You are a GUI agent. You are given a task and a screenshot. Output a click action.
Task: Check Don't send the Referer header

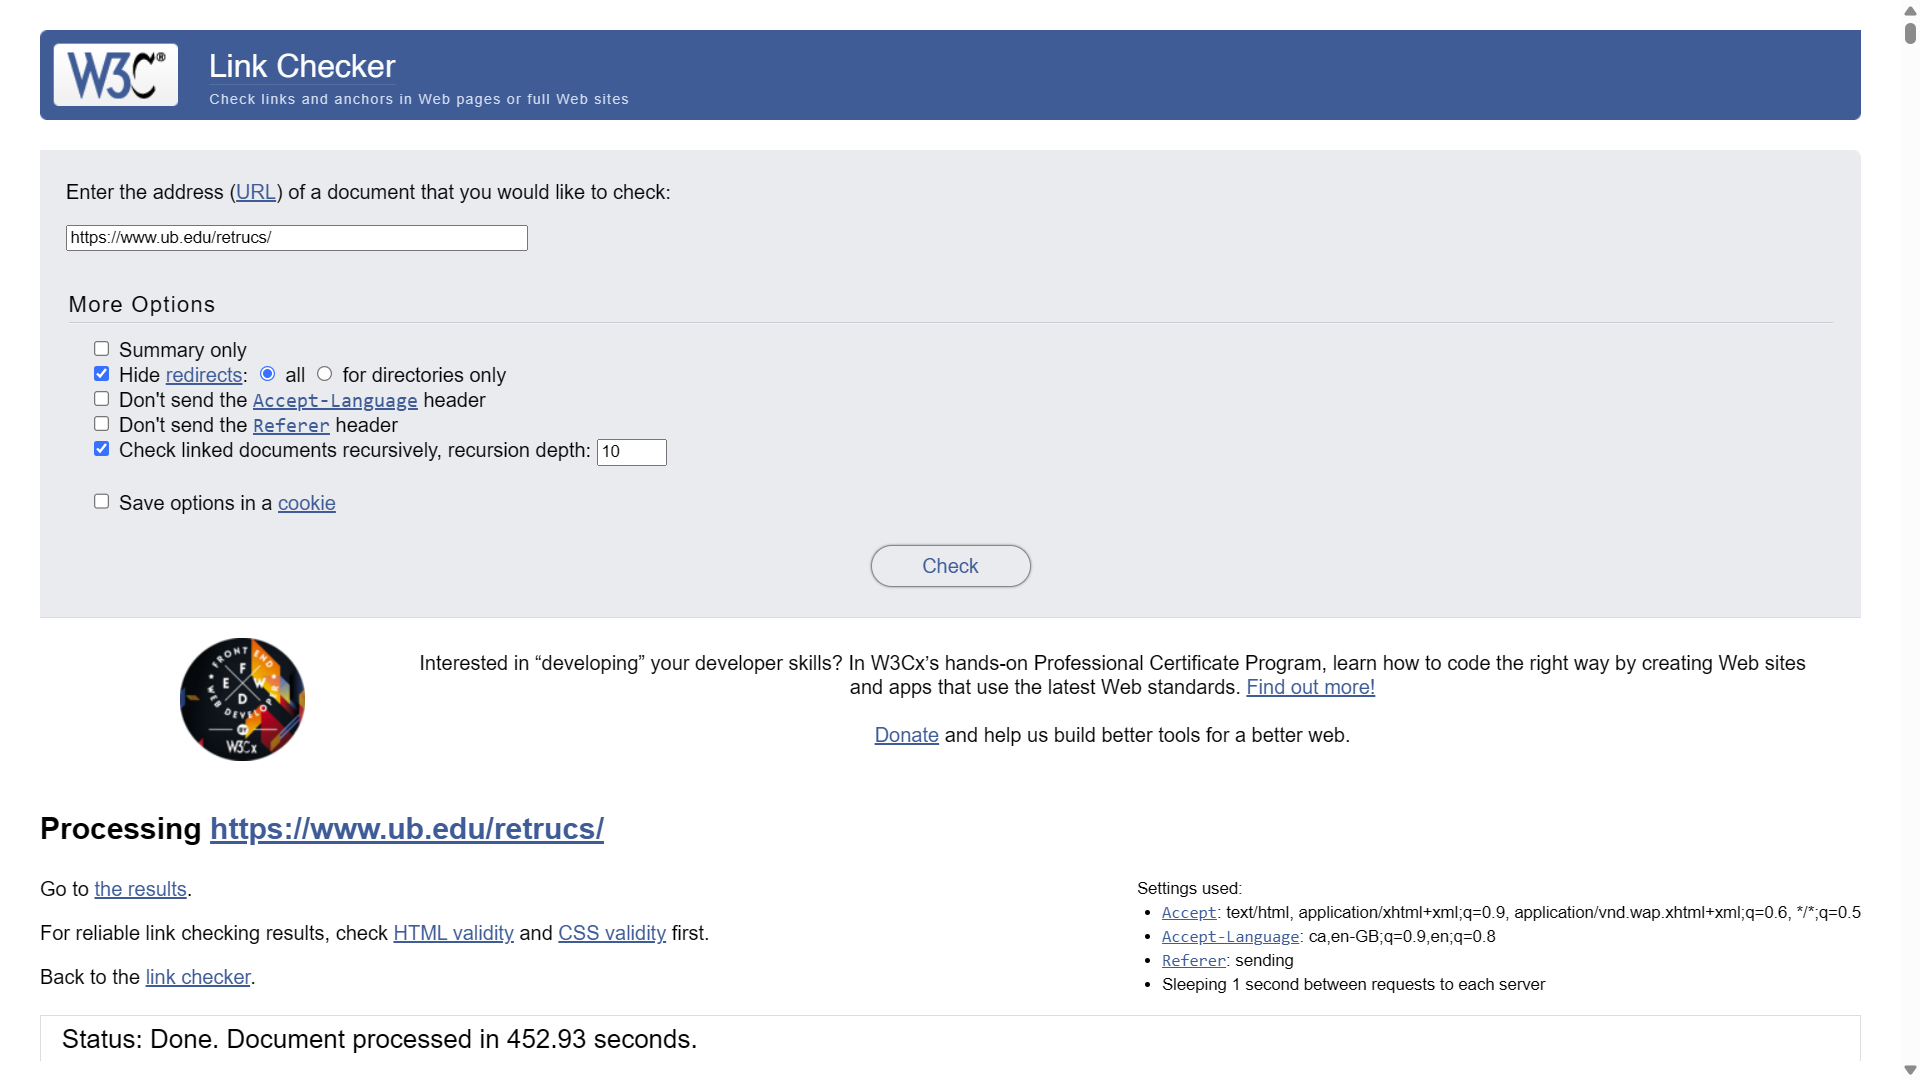coord(101,424)
